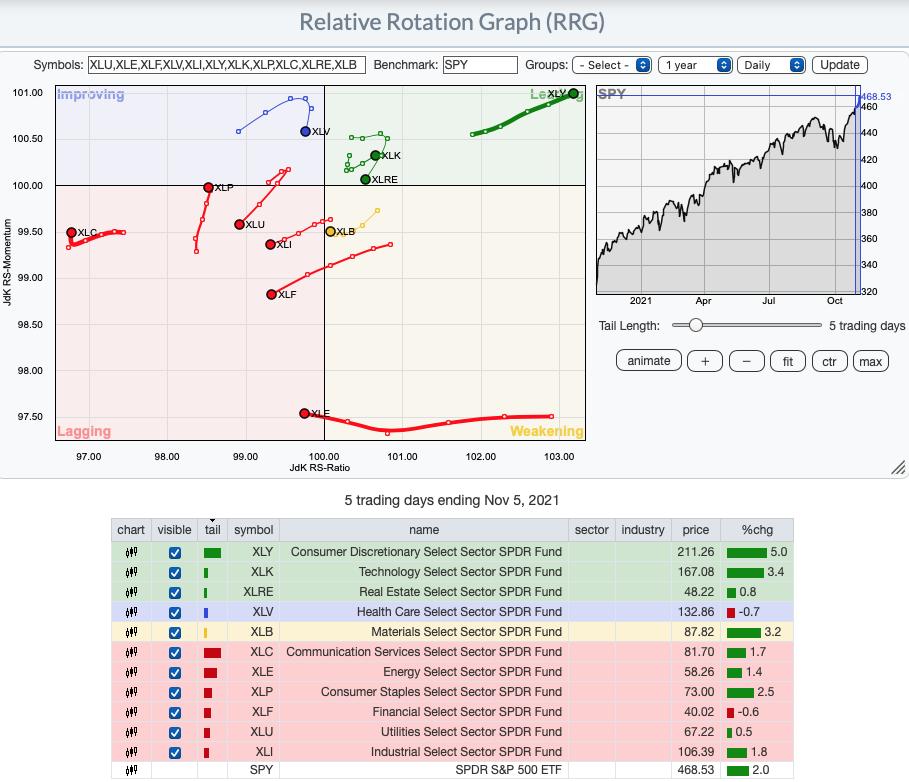The width and height of the screenshot is (909, 782).
Task: Uncheck visibility for XLF
Action: [x=174, y=713]
